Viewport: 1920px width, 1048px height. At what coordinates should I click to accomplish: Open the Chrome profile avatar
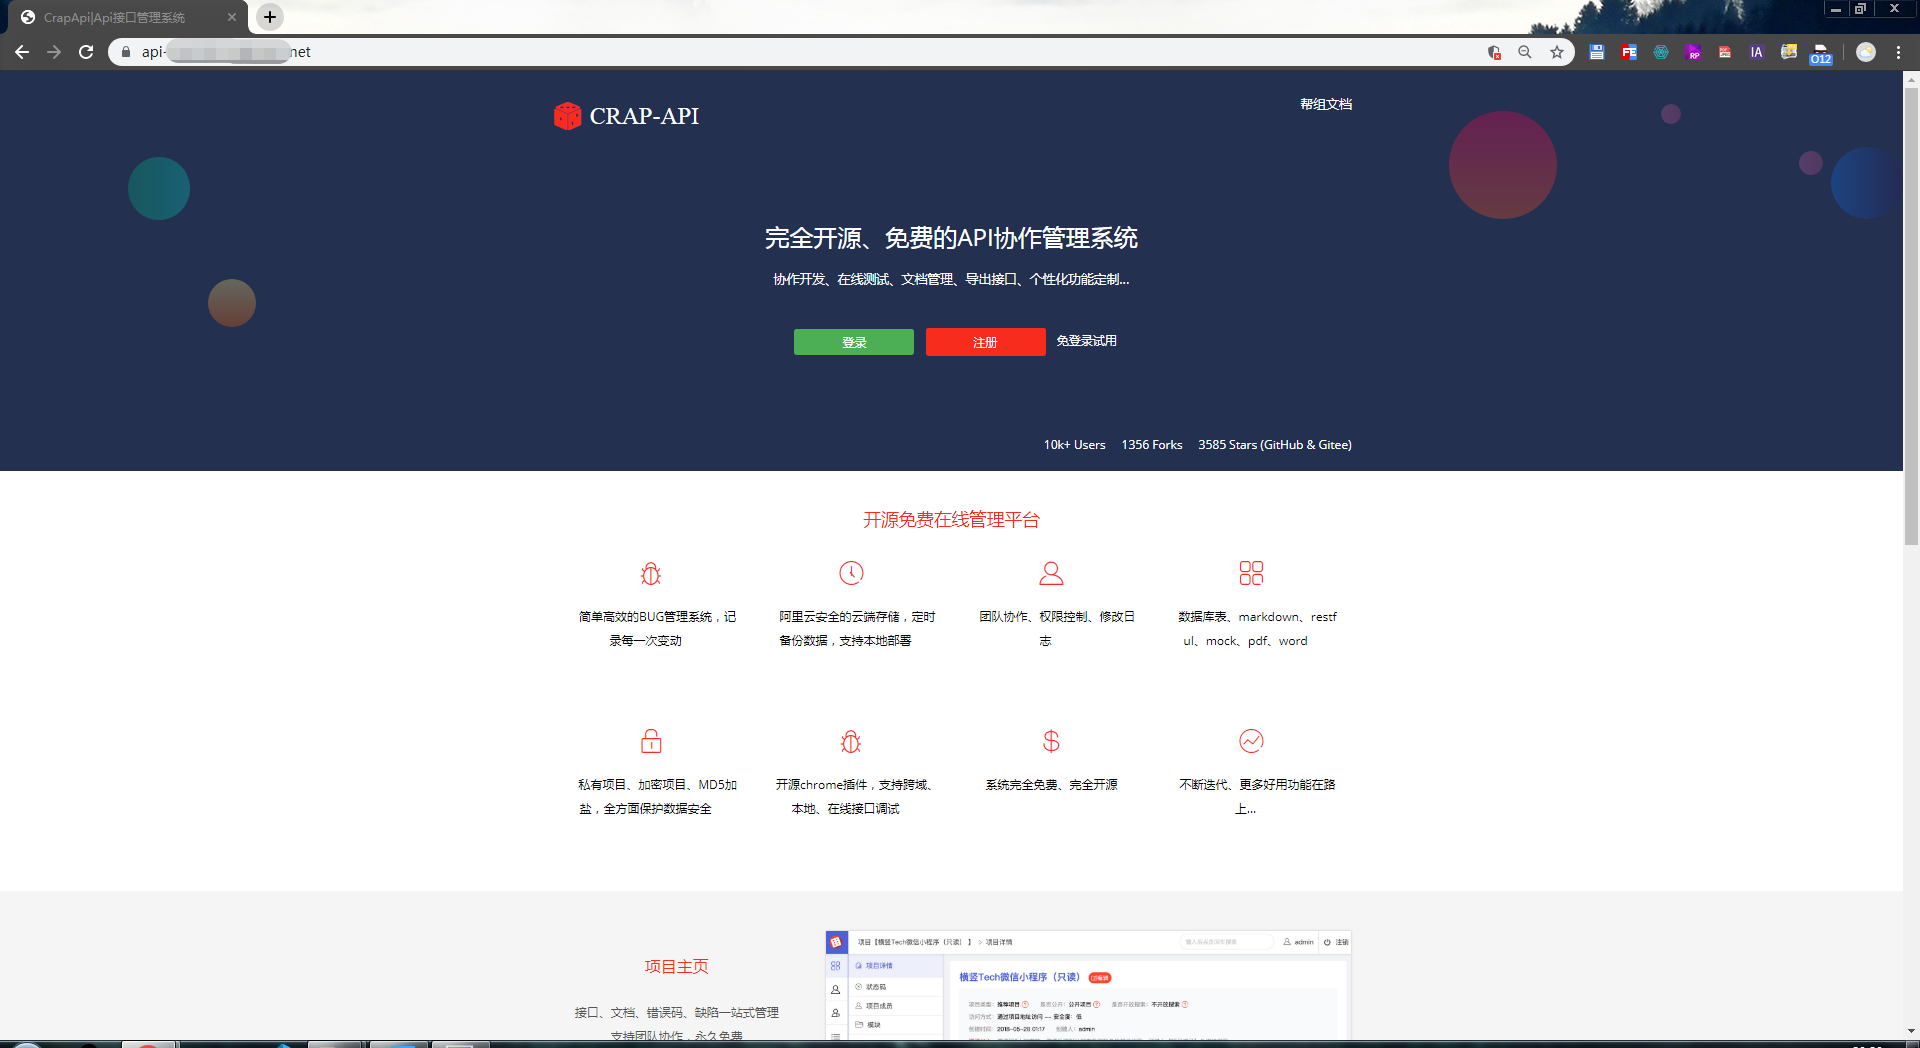[1866, 52]
